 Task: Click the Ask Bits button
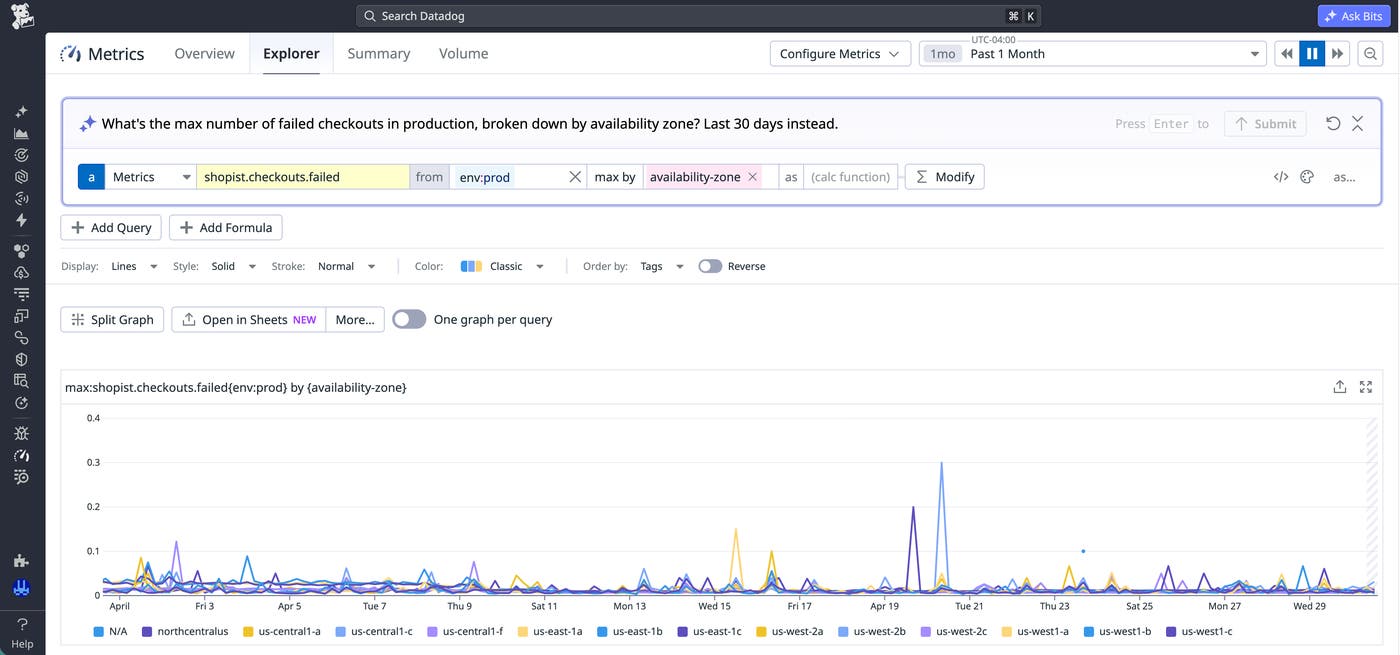tap(1354, 16)
